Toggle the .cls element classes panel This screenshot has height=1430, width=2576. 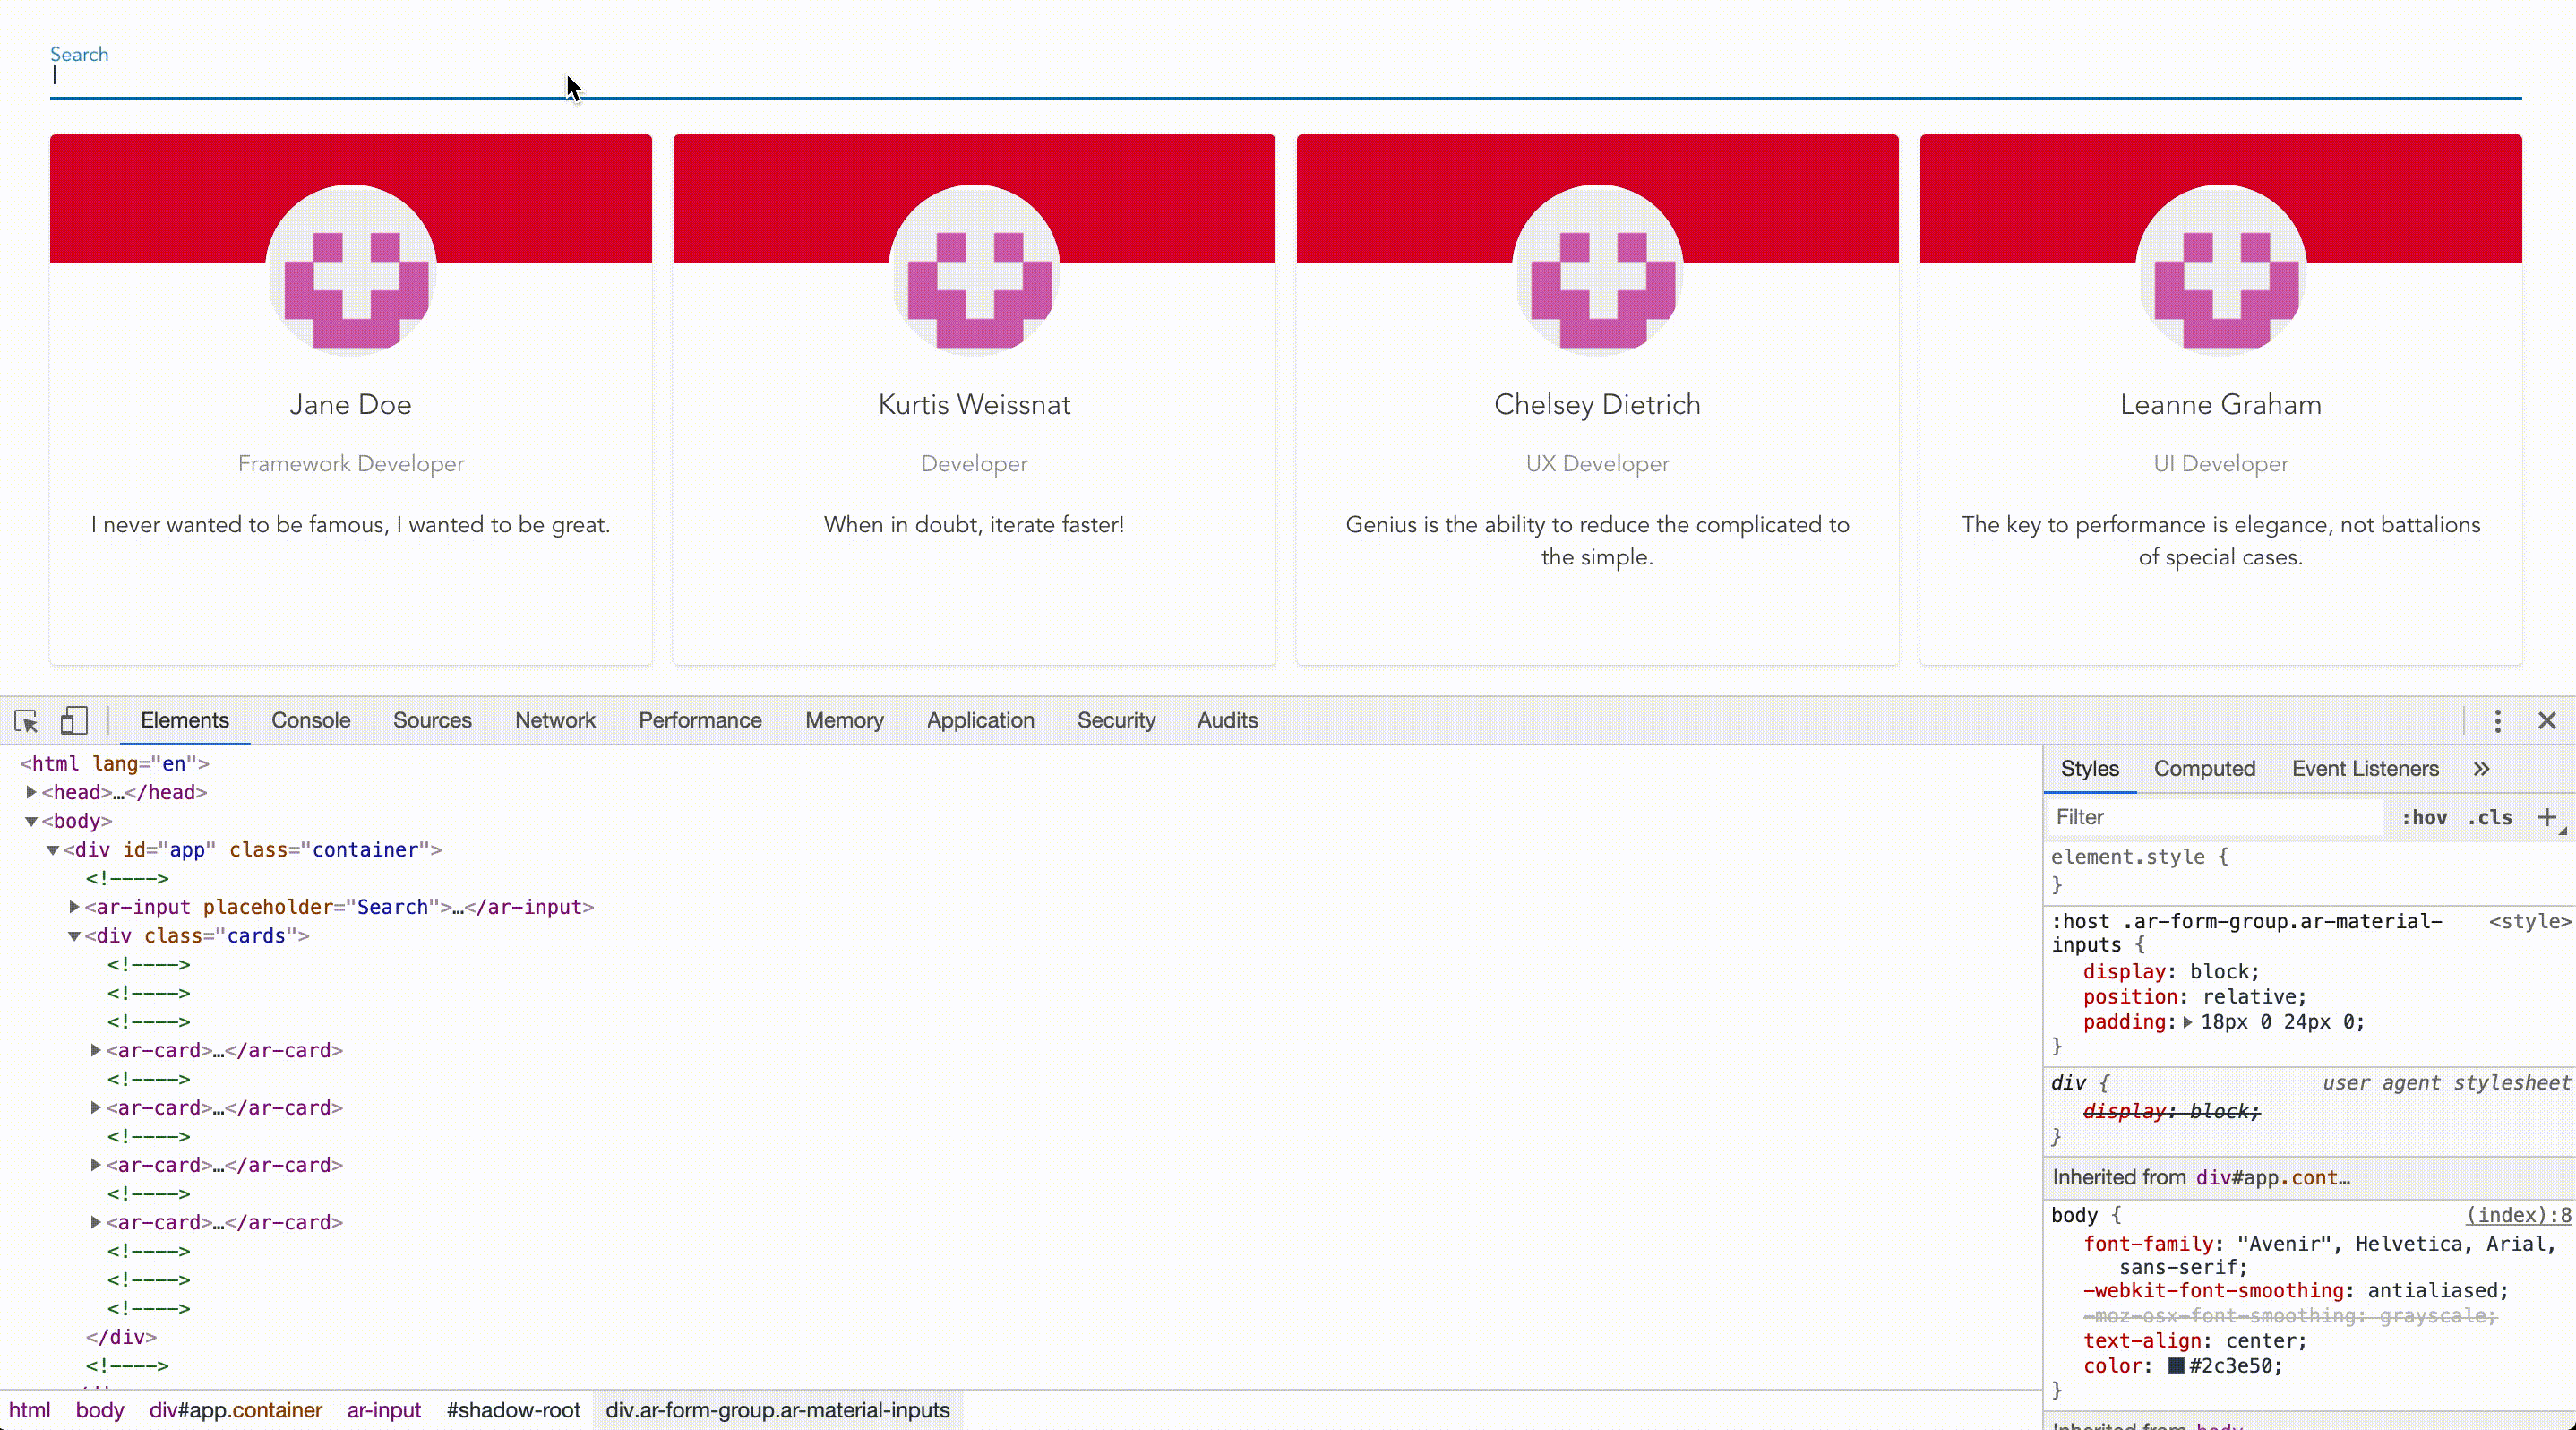coord(2490,817)
